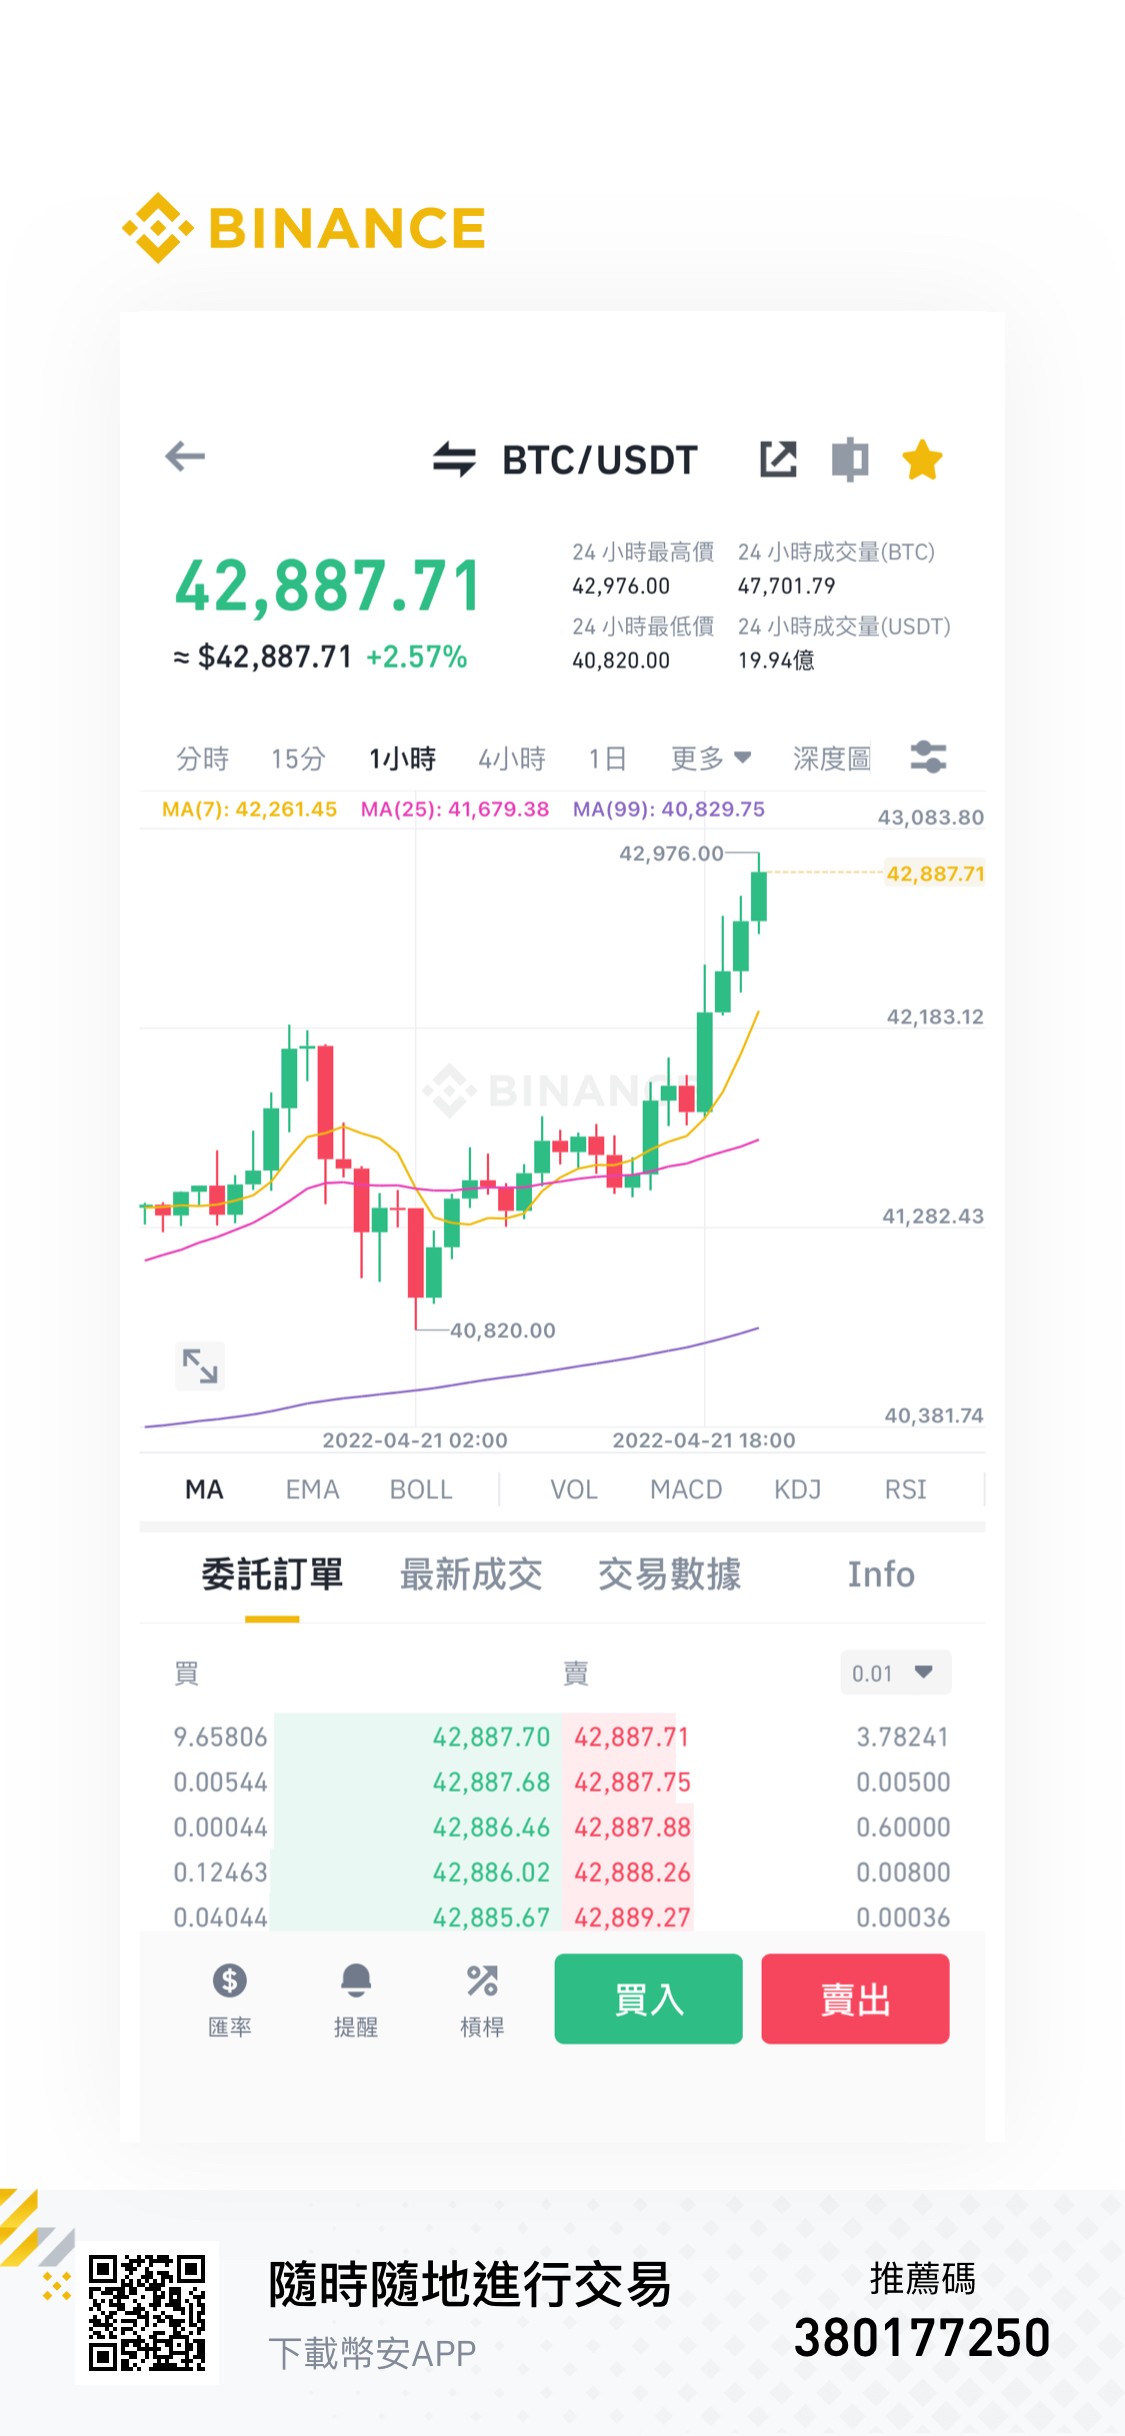The height and width of the screenshot is (2436, 1125).
Task: Expand the 更多 timeframe dropdown
Action: click(711, 758)
